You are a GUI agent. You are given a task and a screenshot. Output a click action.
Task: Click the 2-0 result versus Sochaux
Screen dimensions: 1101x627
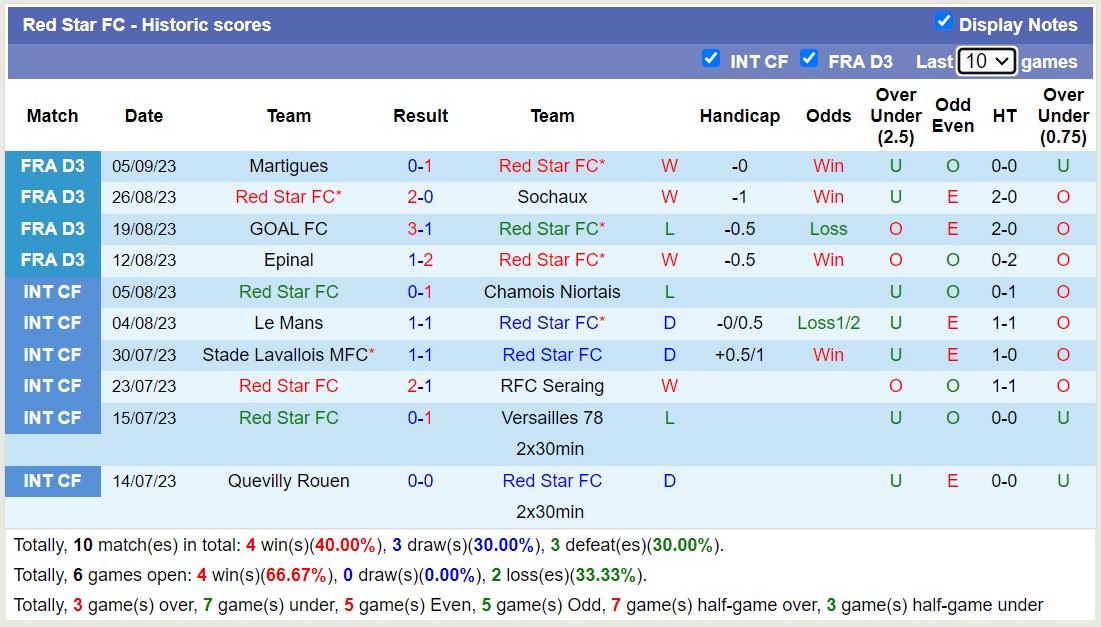[420, 196]
